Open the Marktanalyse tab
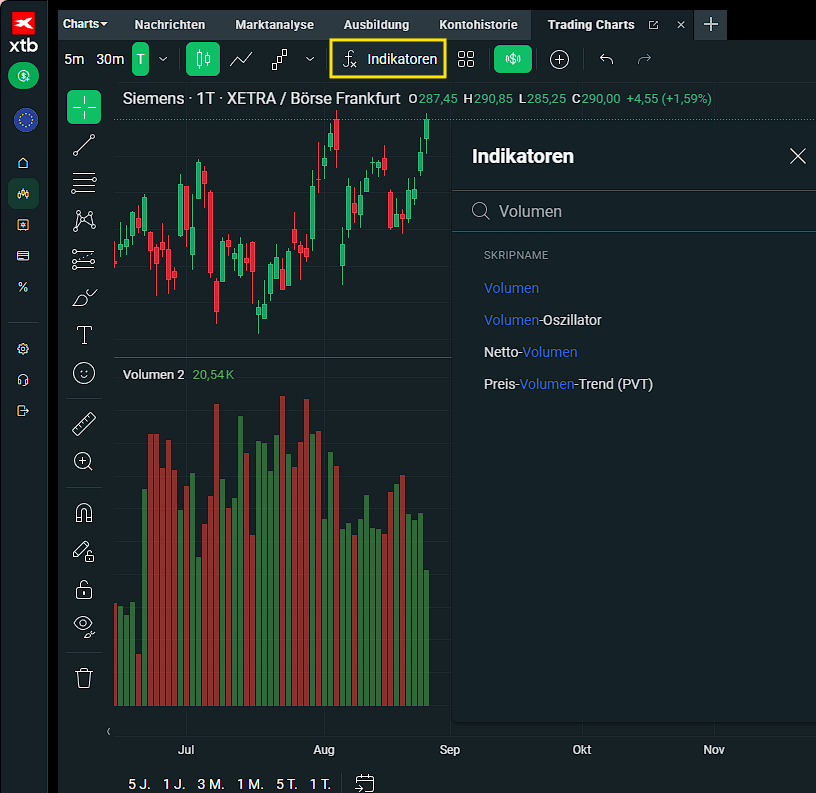 click(x=274, y=24)
